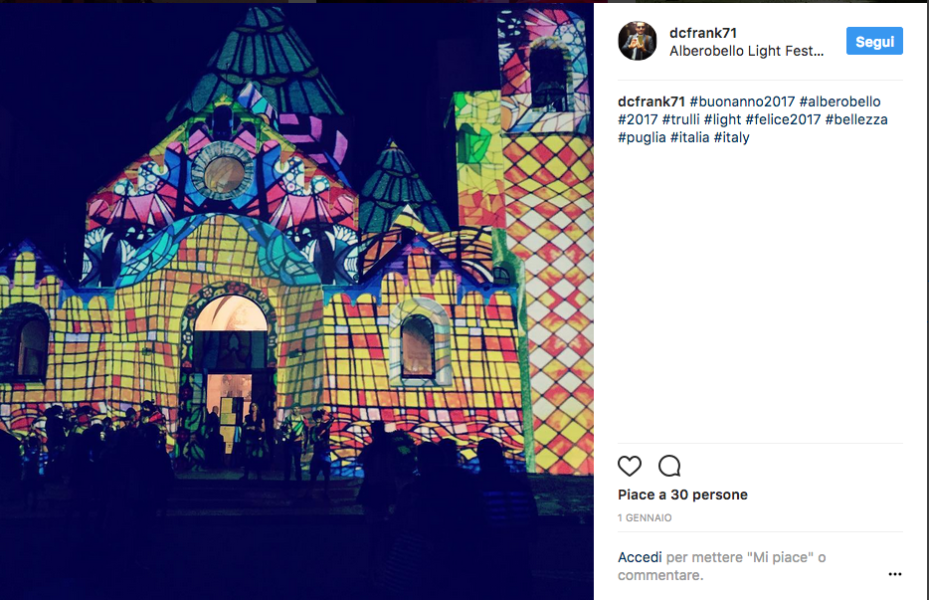Open hashtag #felice2017
929x600 pixels.
[783, 119]
